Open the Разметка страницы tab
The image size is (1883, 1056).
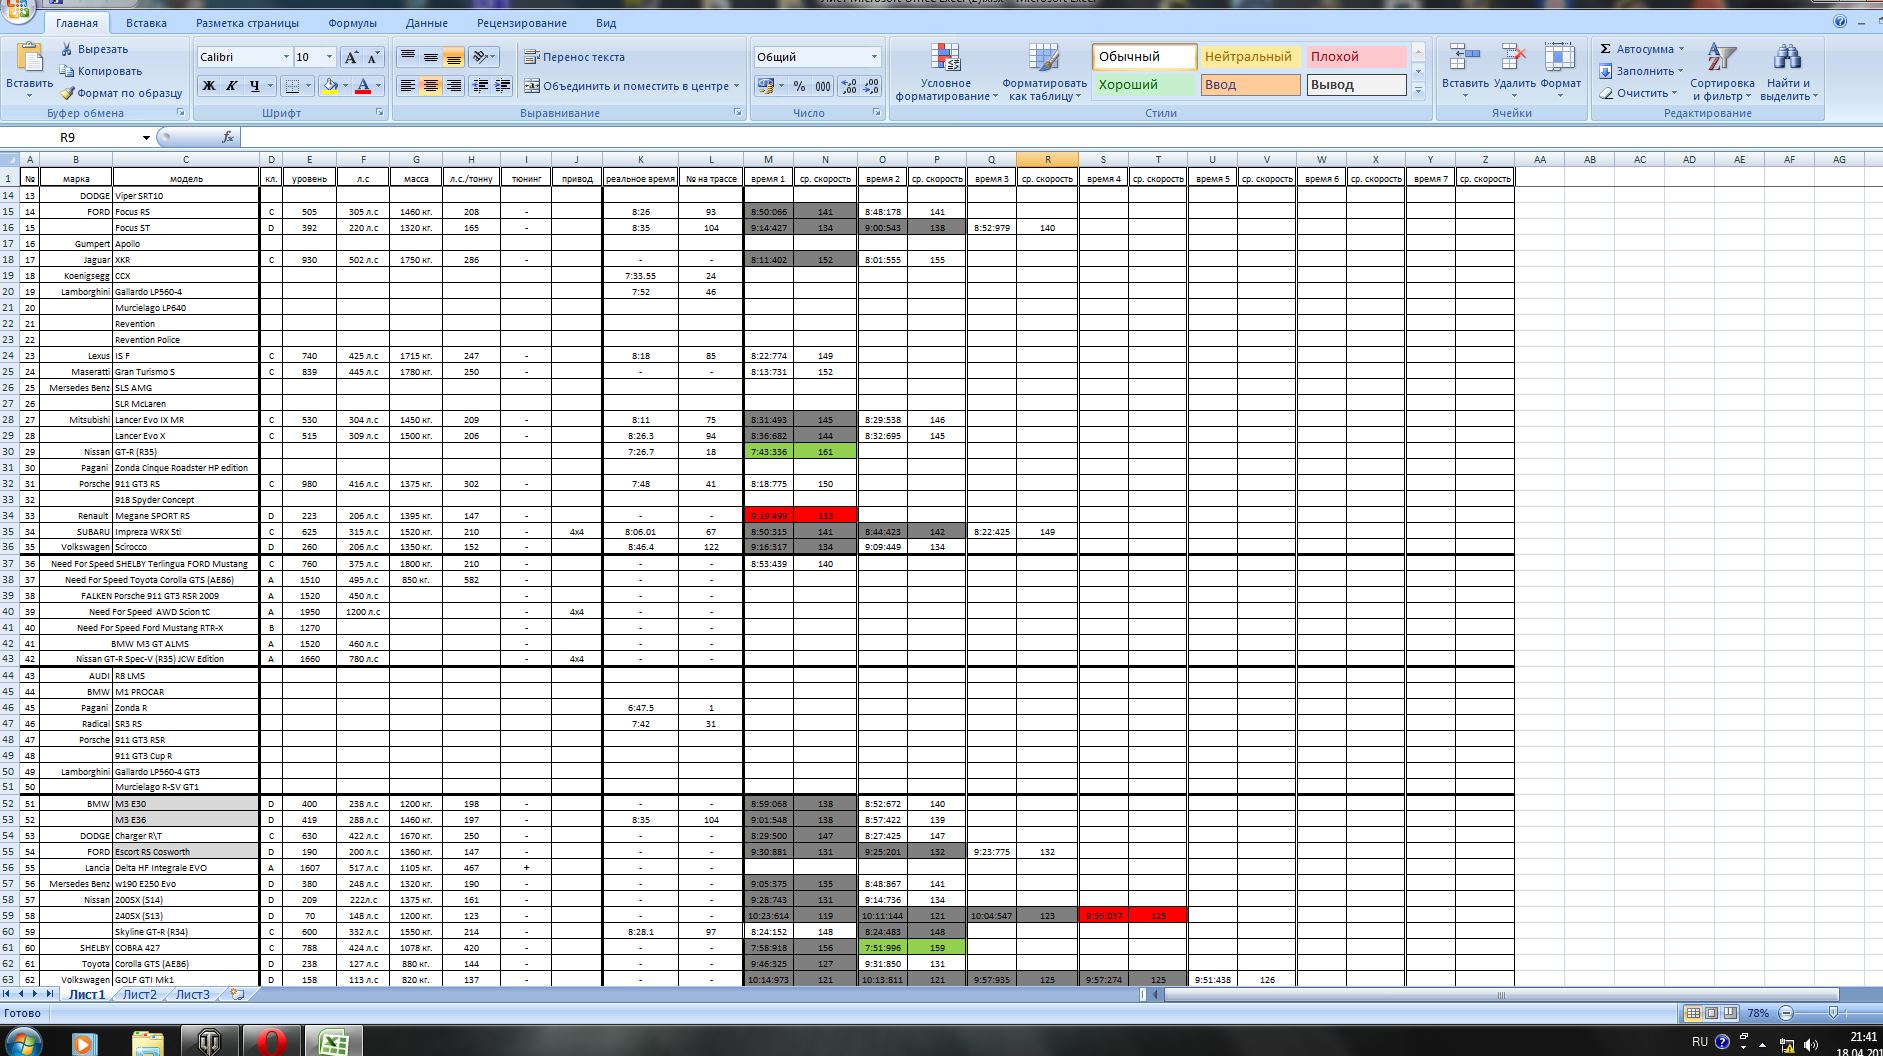pos(247,23)
